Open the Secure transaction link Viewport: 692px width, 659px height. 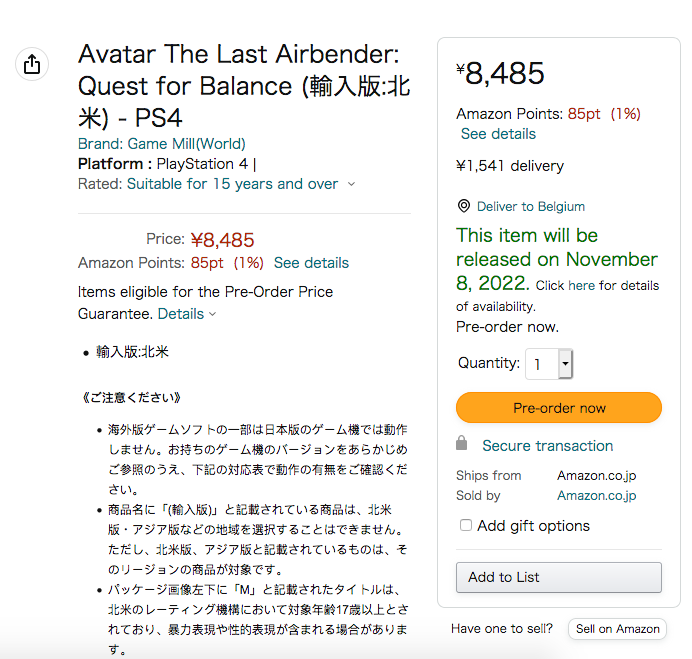pyautogui.click(x=547, y=446)
